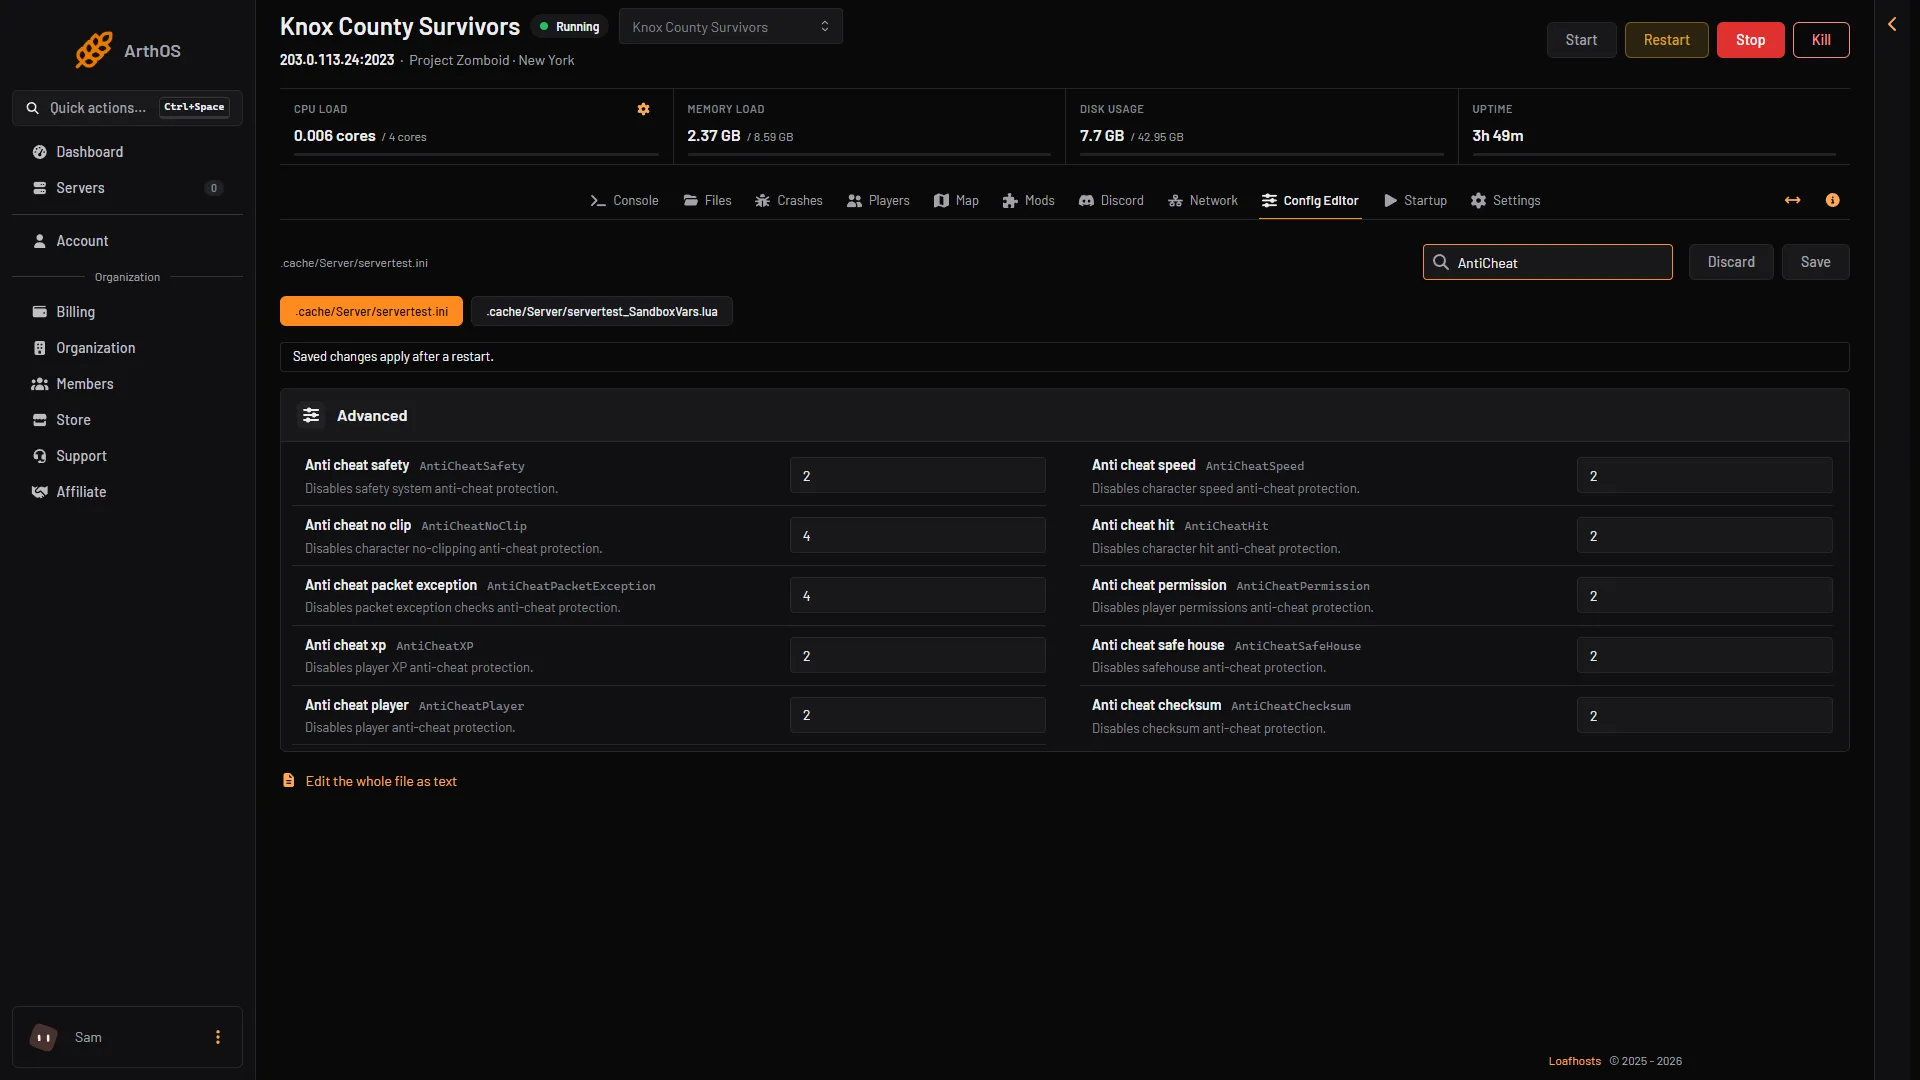Open the Startup tab

click(1416, 200)
